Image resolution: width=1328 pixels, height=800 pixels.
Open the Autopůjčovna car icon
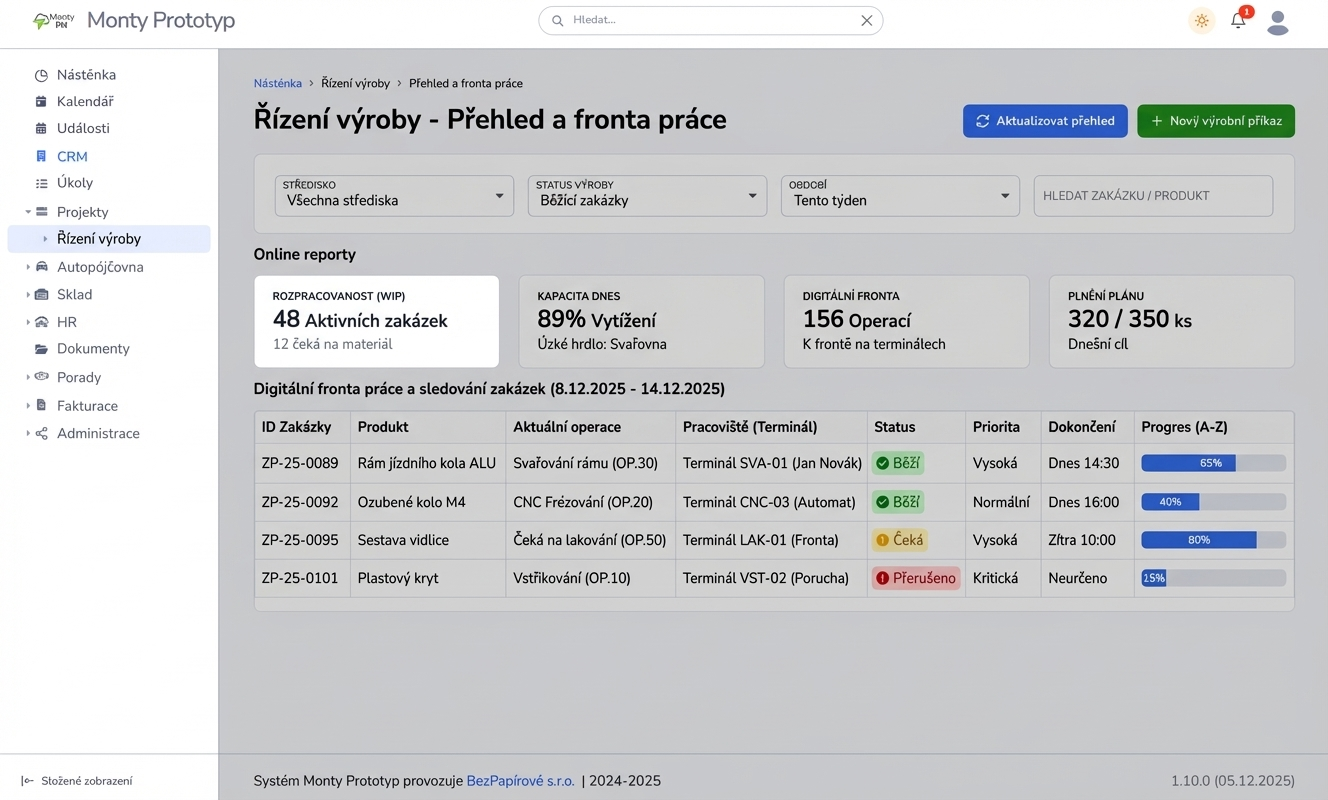(x=40, y=266)
